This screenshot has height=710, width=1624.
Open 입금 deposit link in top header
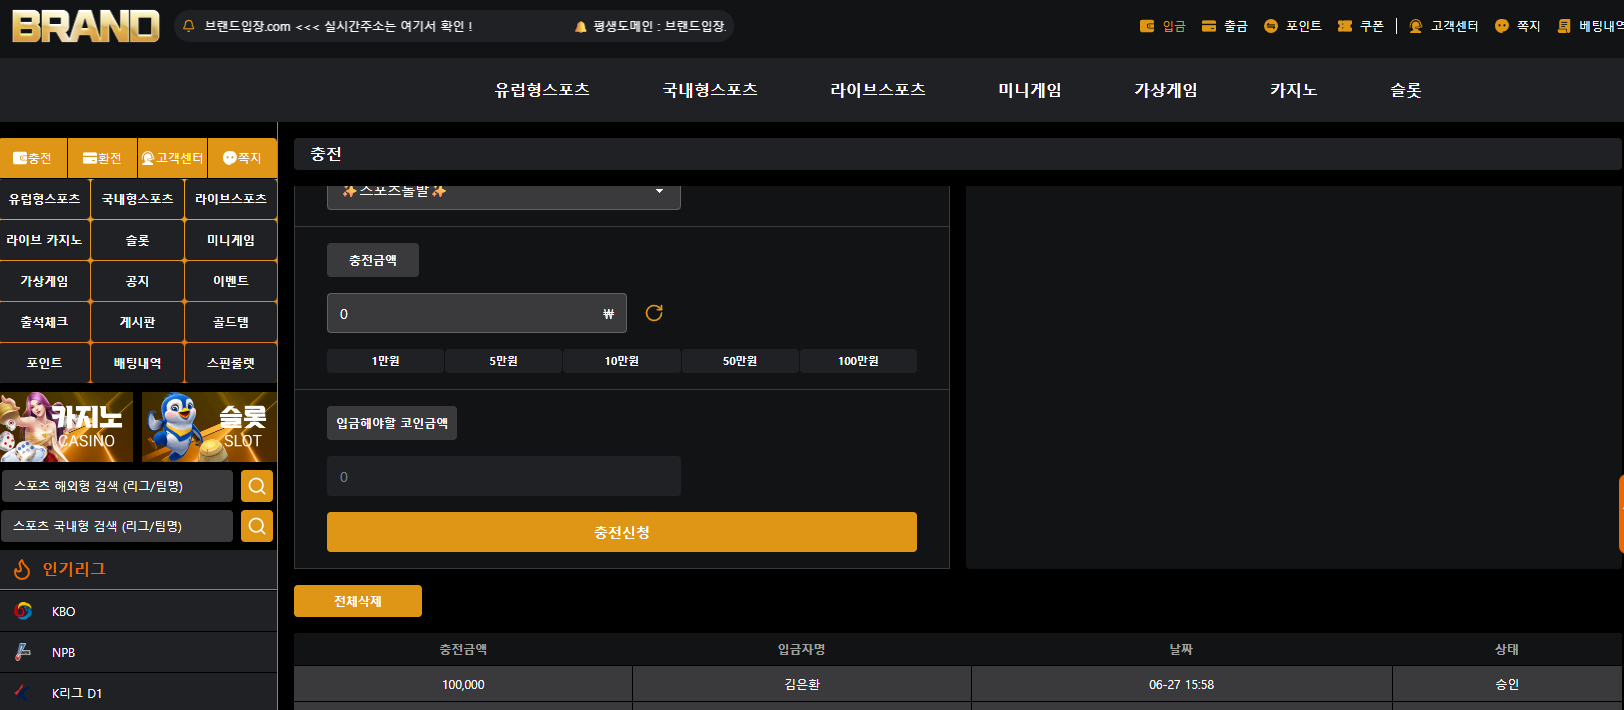pos(1163,26)
